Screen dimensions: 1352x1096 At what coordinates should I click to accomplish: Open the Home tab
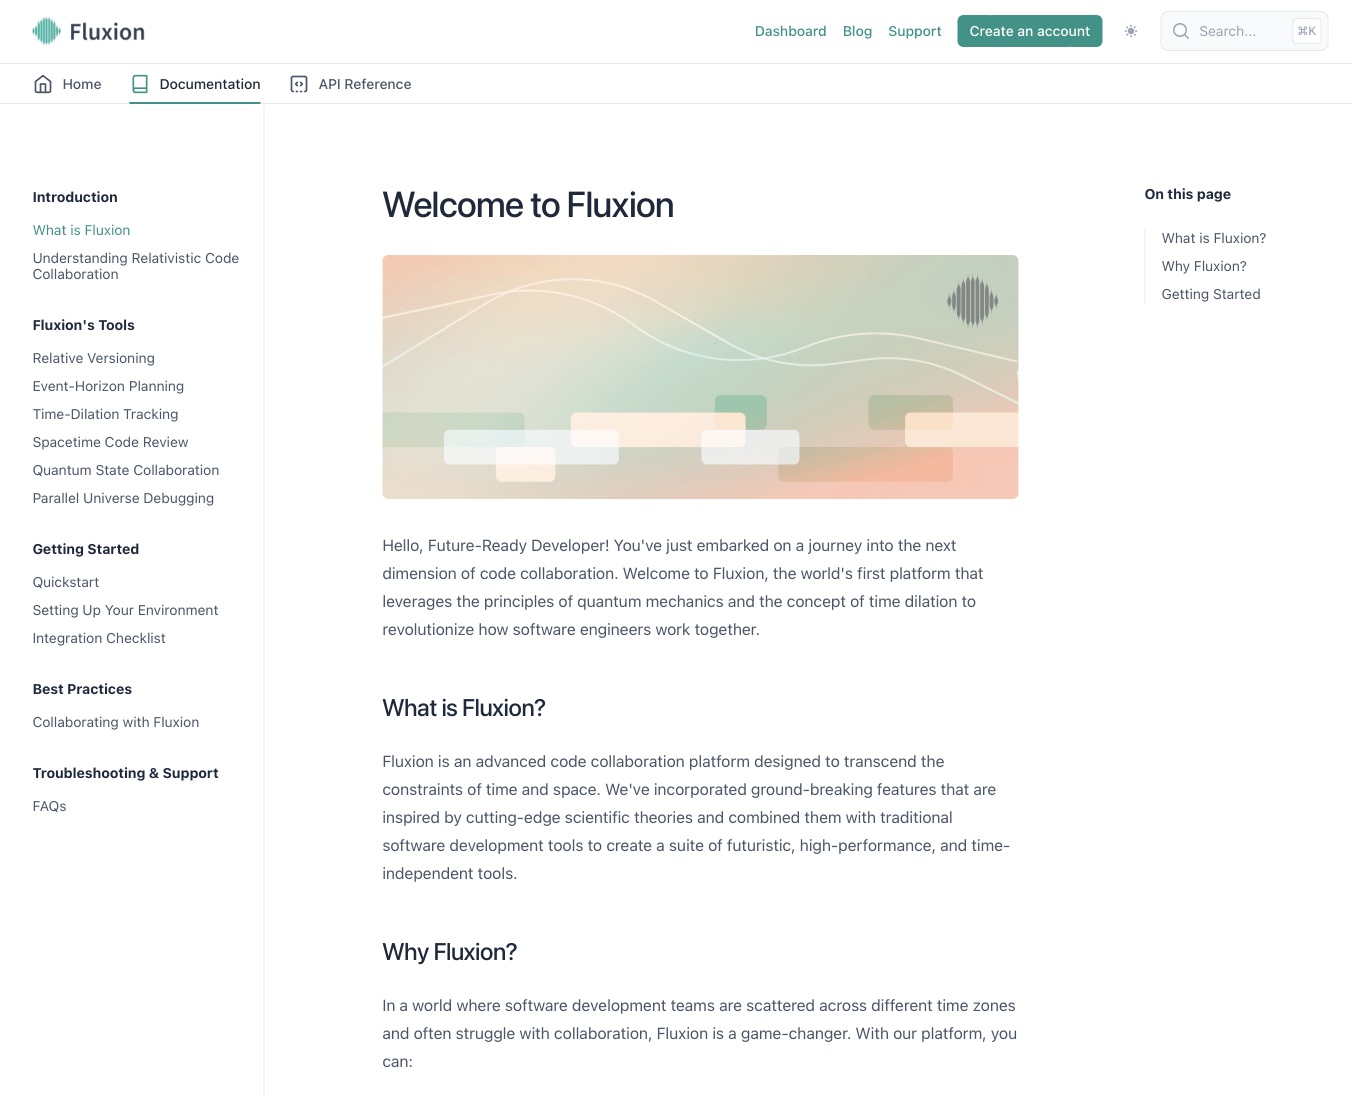coord(67,84)
